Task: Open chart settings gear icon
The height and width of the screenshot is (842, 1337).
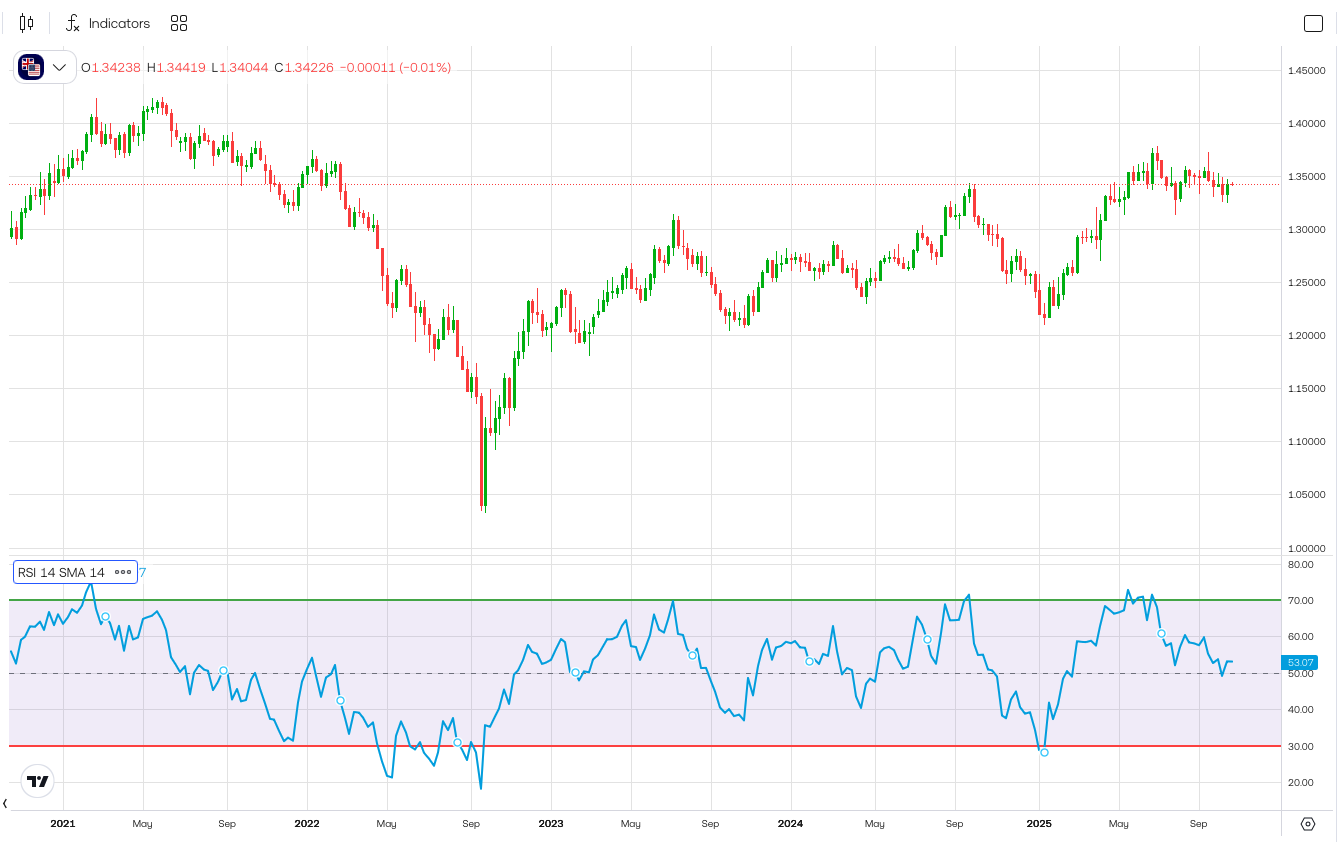Action: click(x=1308, y=824)
